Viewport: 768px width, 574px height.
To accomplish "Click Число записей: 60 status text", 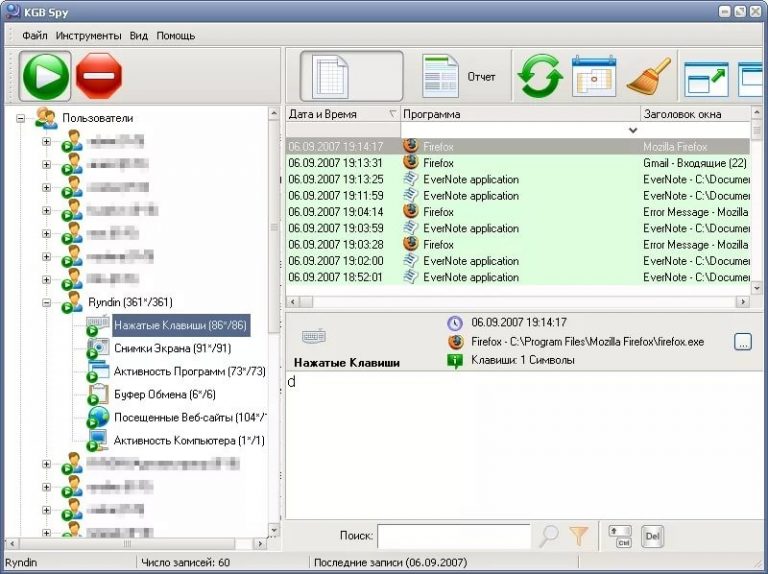I will [185, 562].
